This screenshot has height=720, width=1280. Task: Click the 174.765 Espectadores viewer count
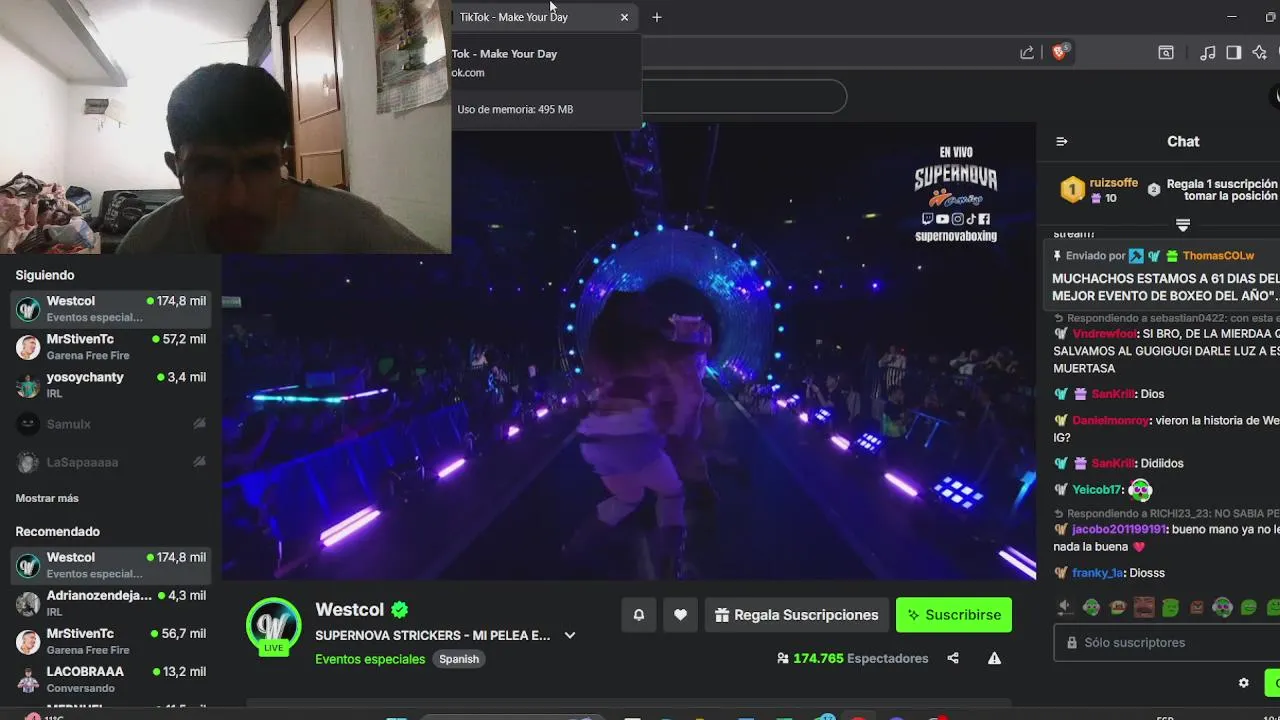point(852,658)
